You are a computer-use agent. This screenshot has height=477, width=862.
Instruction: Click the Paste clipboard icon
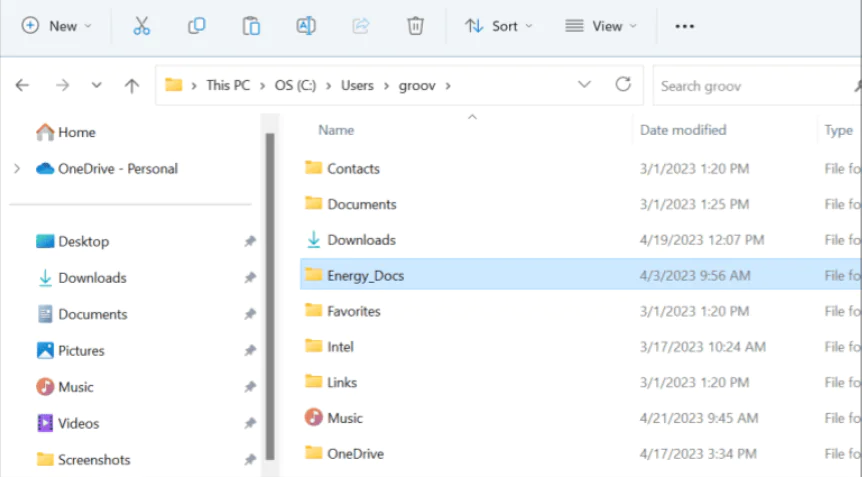click(251, 26)
